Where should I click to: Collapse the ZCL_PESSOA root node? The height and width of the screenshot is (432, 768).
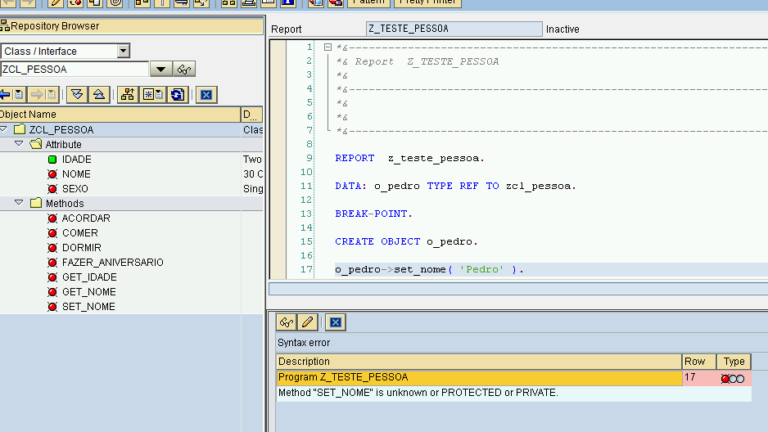(x=4, y=130)
